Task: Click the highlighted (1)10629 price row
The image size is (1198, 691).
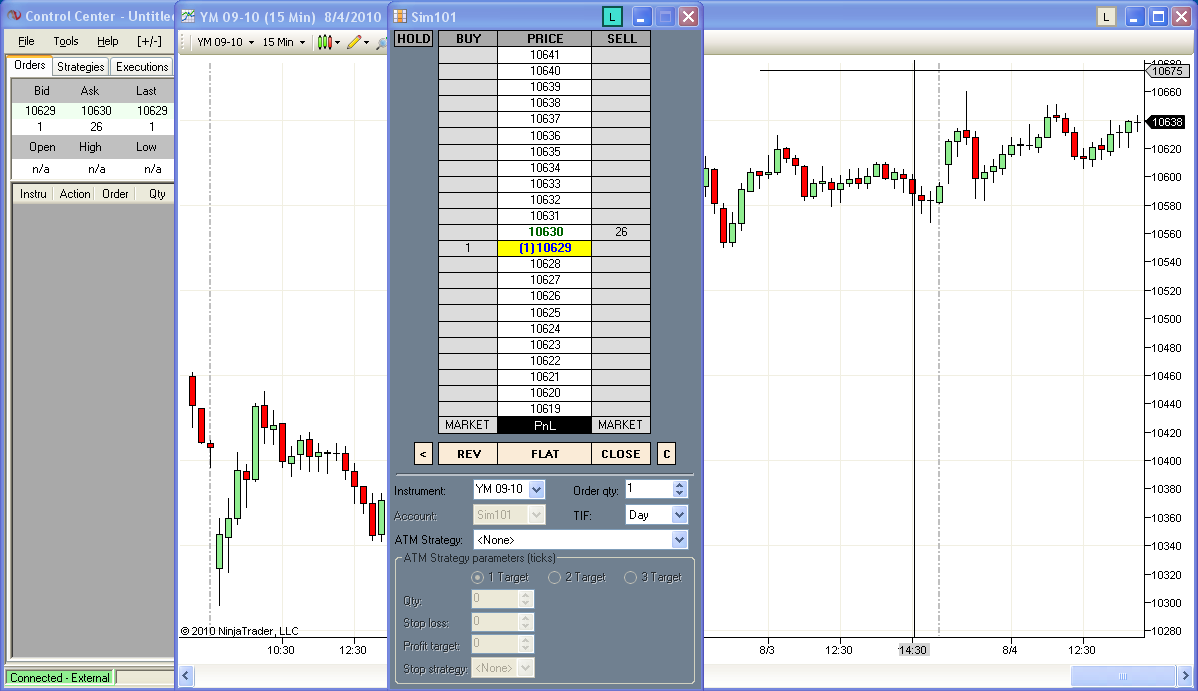Action: click(545, 248)
